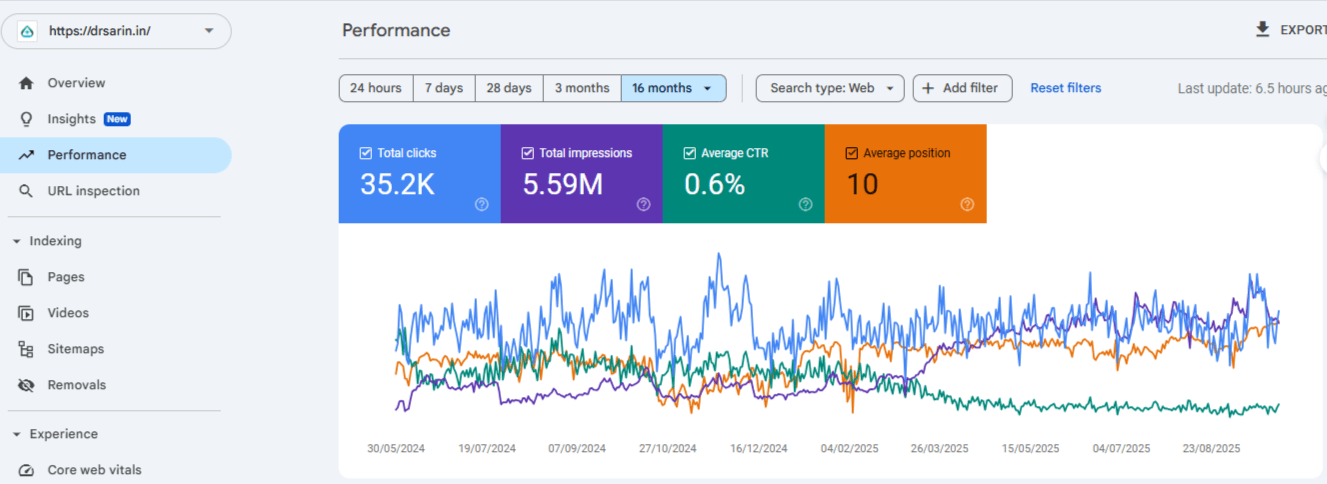Image resolution: width=1327 pixels, height=484 pixels.
Task: Click the Total clicks 35.2K card
Action: (x=420, y=173)
